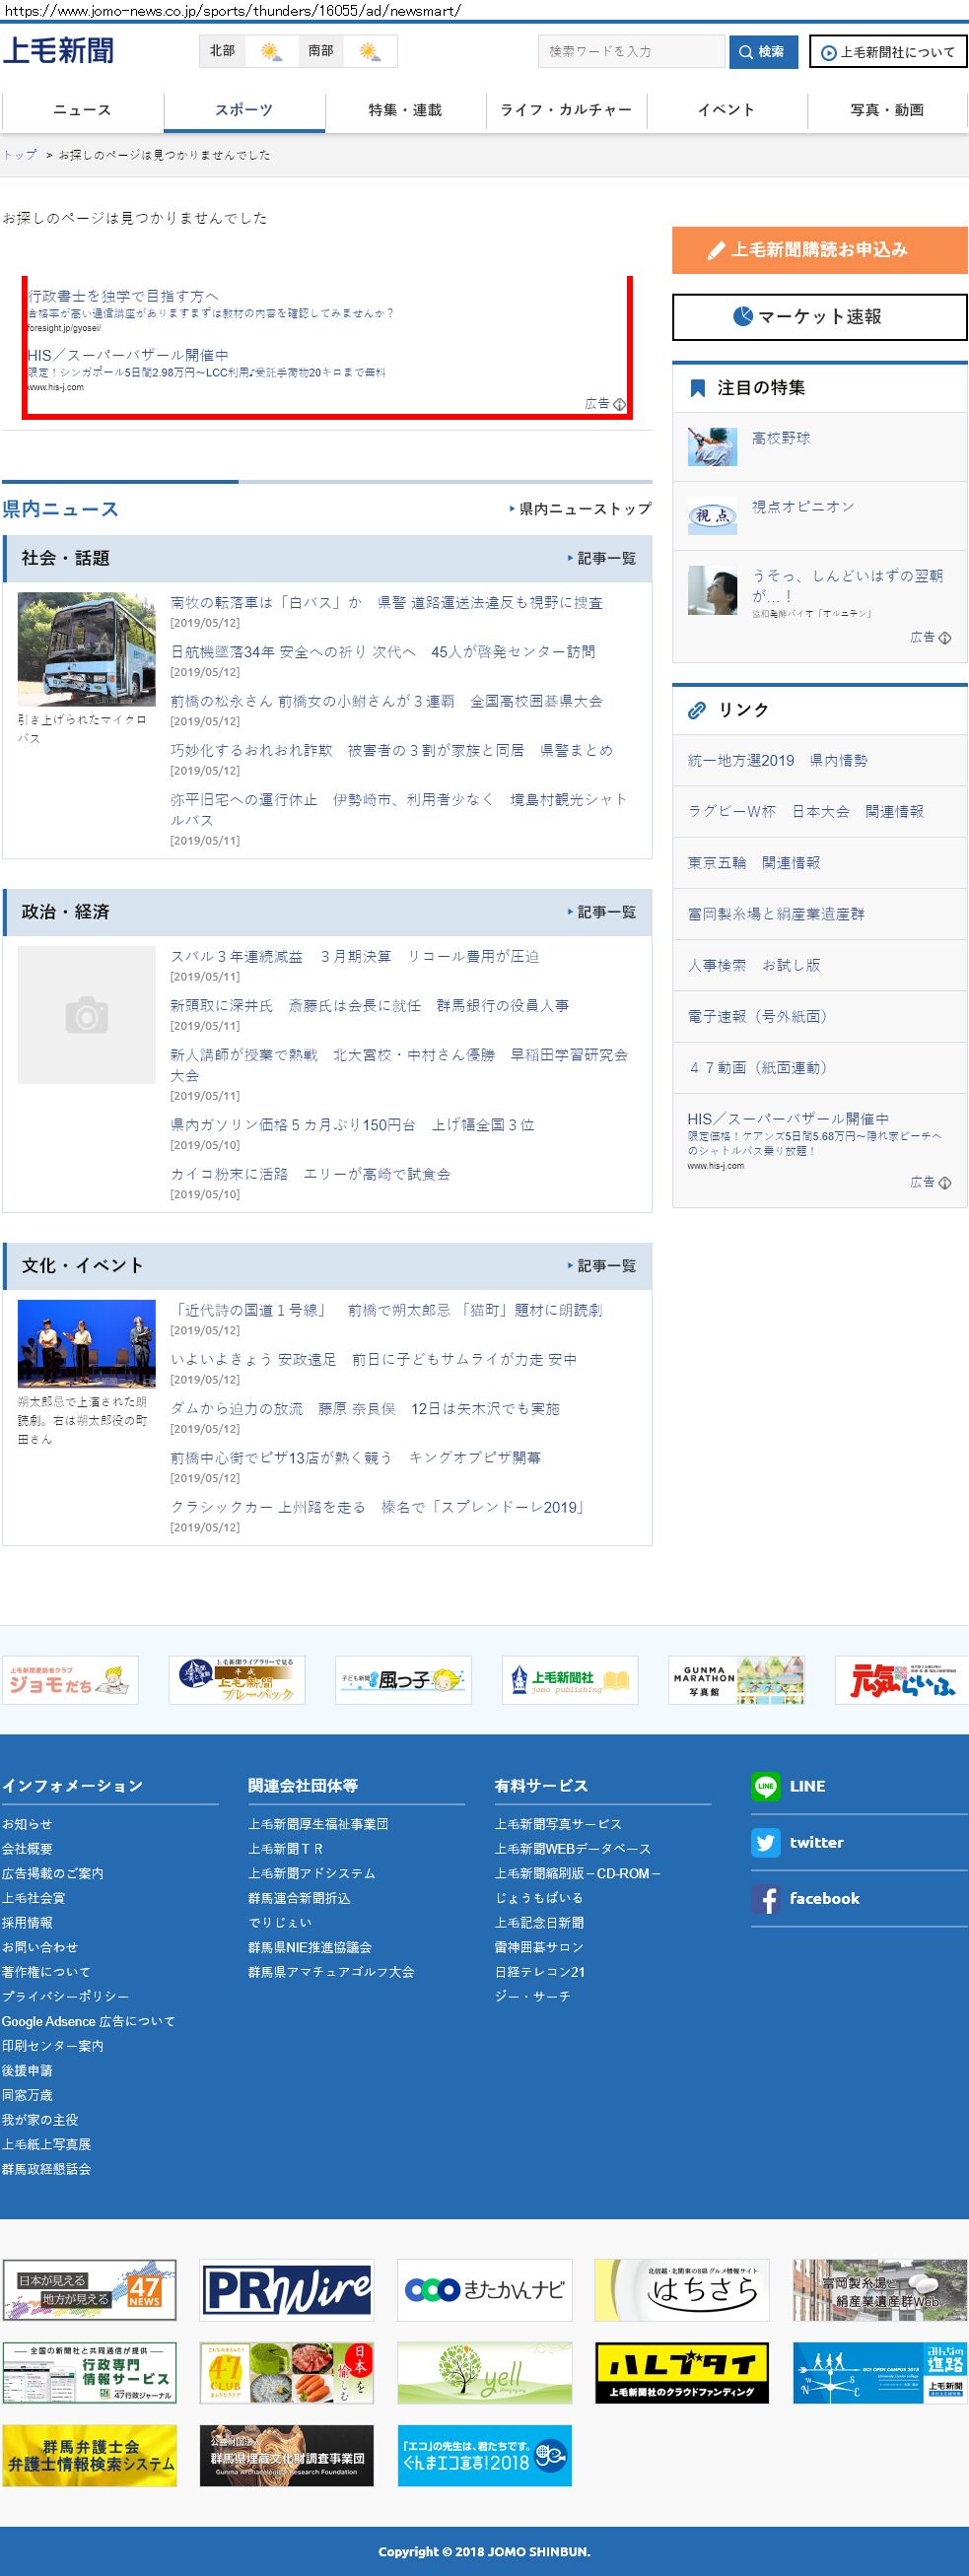Open the マーケット速報 button
Screen dimensions: 969x2576
click(x=819, y=317)
